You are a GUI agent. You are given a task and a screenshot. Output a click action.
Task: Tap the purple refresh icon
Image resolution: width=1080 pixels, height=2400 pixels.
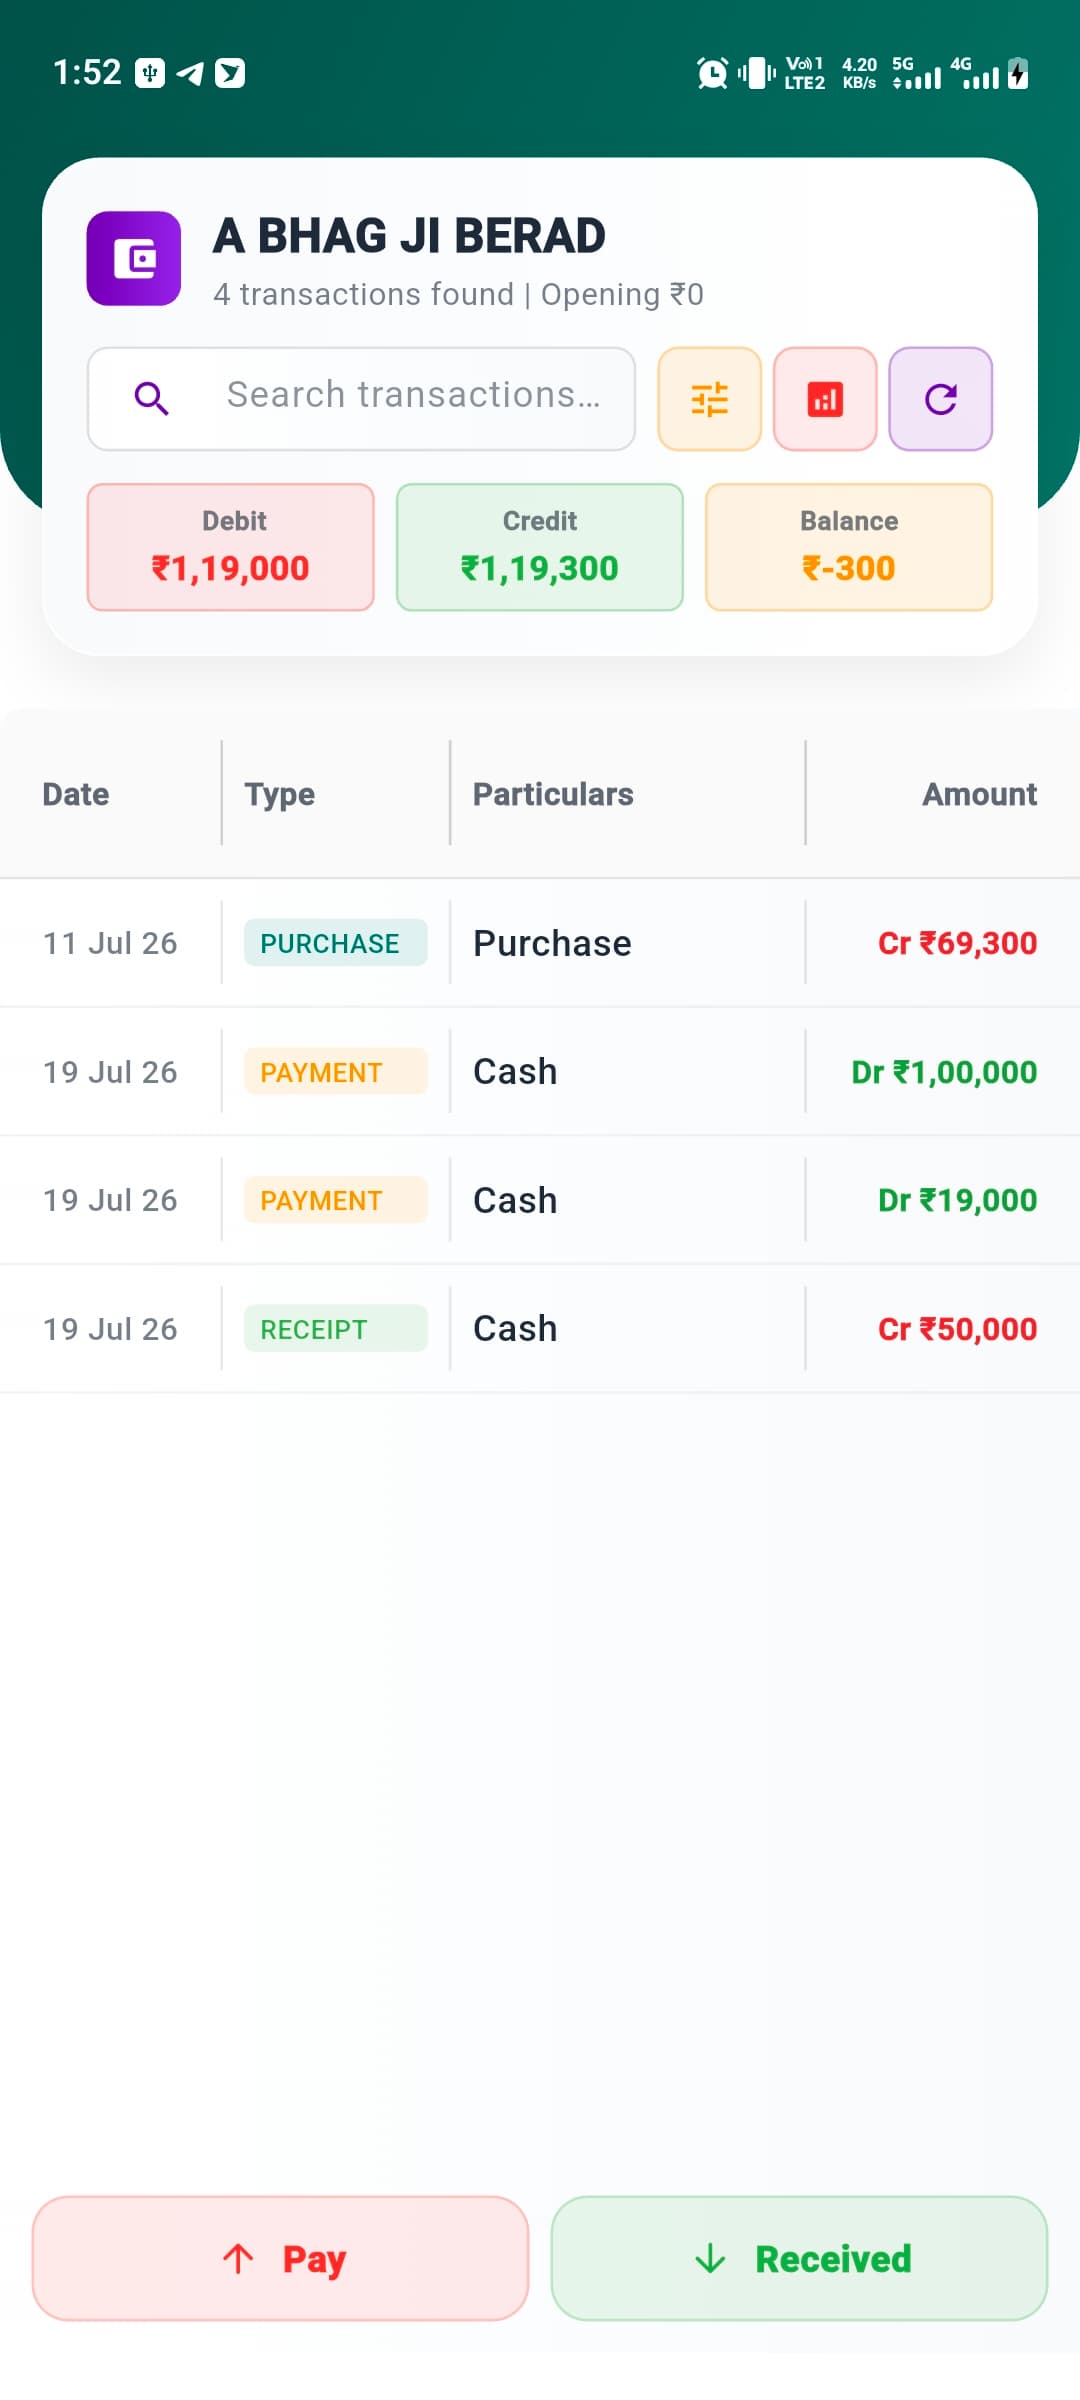pyautogui.click(x=941, y=399)
